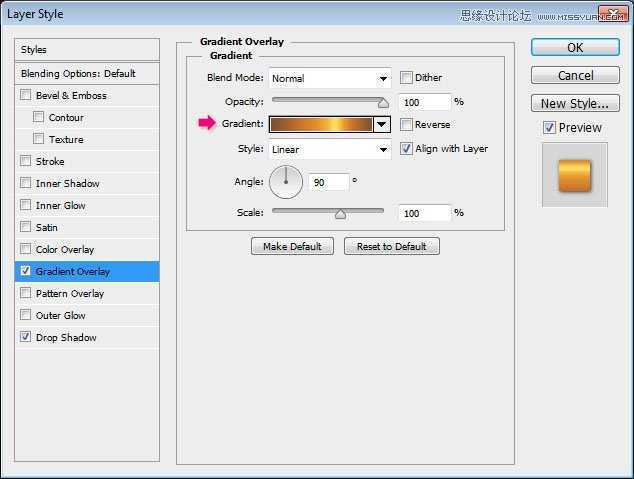The width and height of the screenshot is (634, 479).
Task: Open the Style Linear dropdown
Action: 330,150
